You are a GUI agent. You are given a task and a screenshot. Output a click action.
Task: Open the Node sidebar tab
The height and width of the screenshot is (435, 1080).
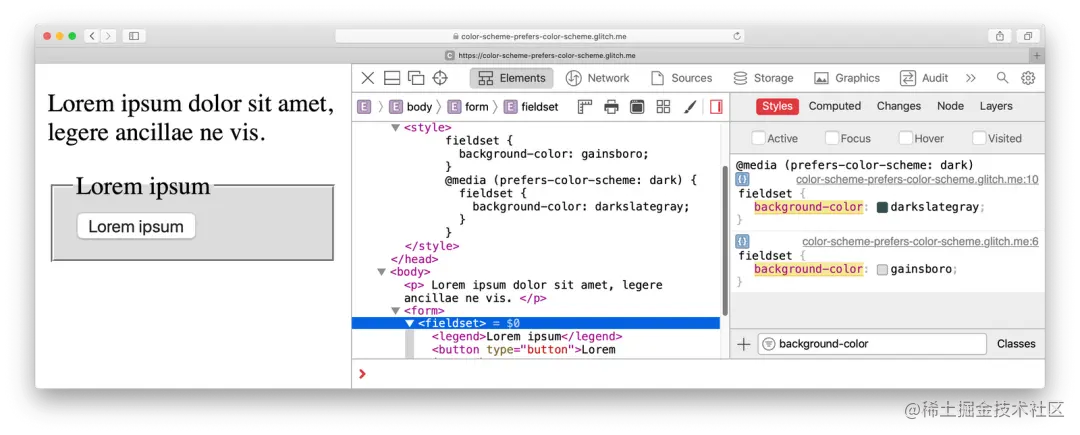(951, 106)
